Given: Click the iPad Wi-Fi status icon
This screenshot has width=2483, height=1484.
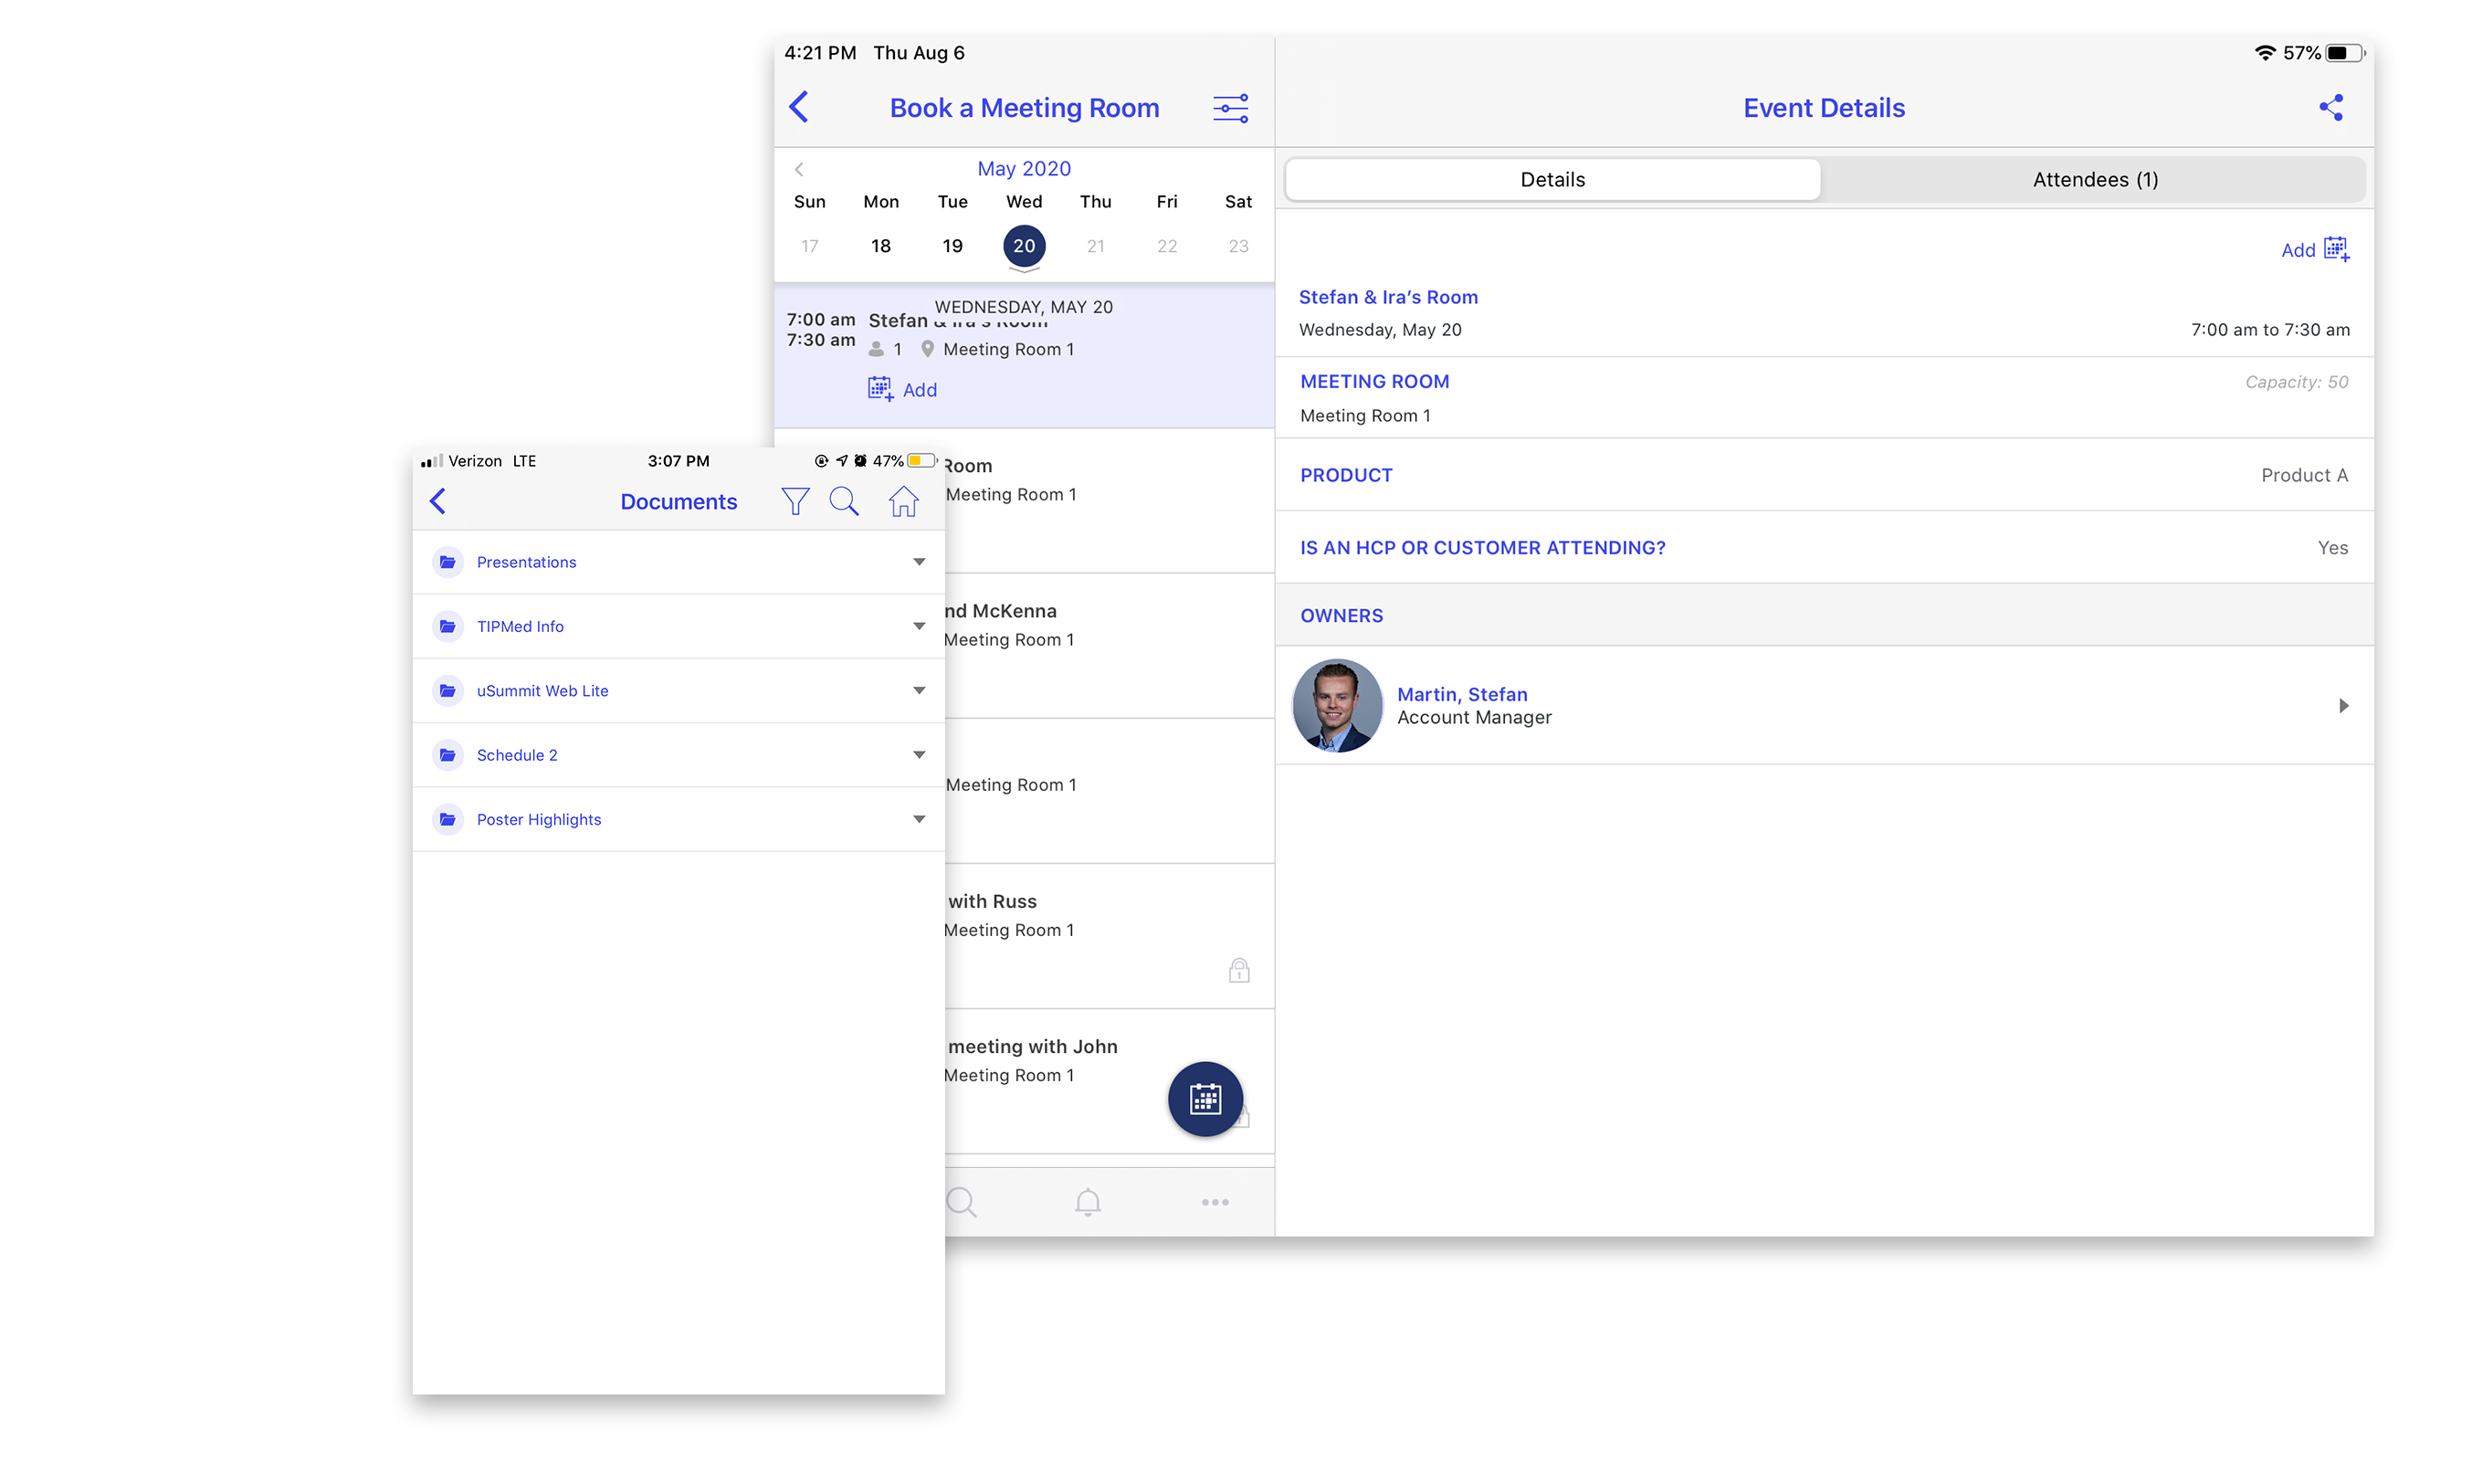Looking at the screenshot, I should point(2264,53).
